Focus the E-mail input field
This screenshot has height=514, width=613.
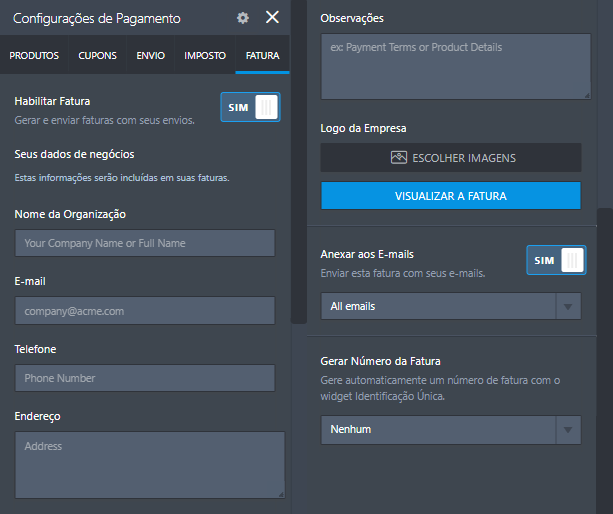click(145, 311)
